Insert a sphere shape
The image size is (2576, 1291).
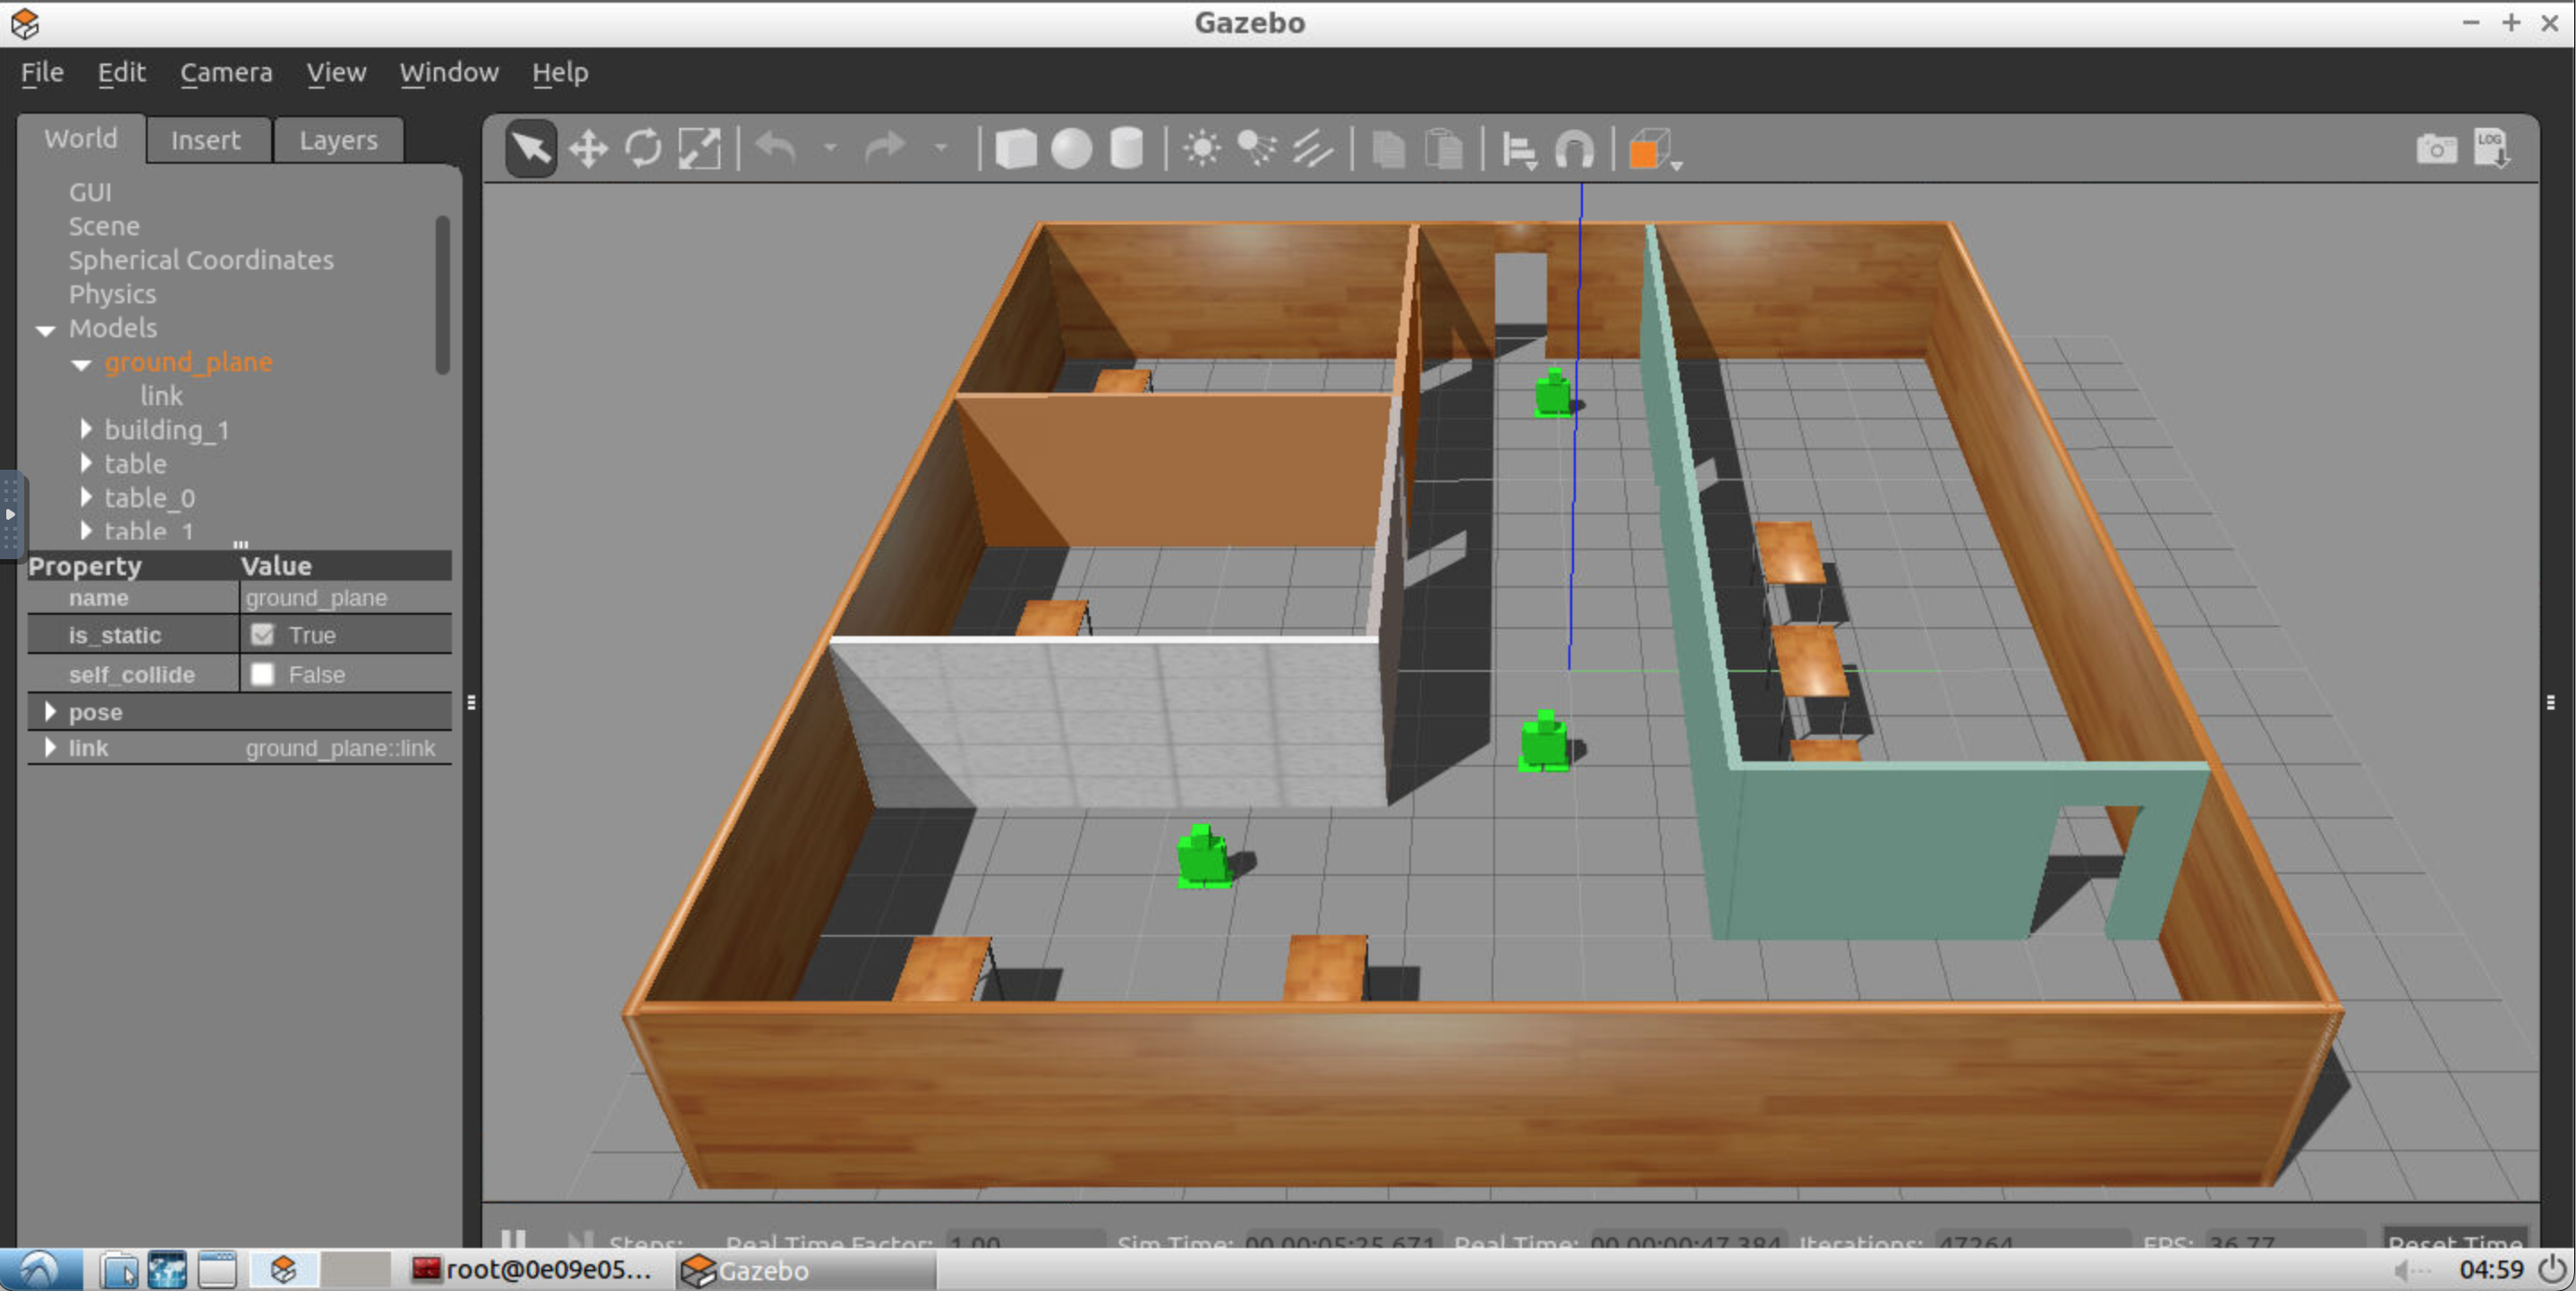click(x=1071, y=150)
